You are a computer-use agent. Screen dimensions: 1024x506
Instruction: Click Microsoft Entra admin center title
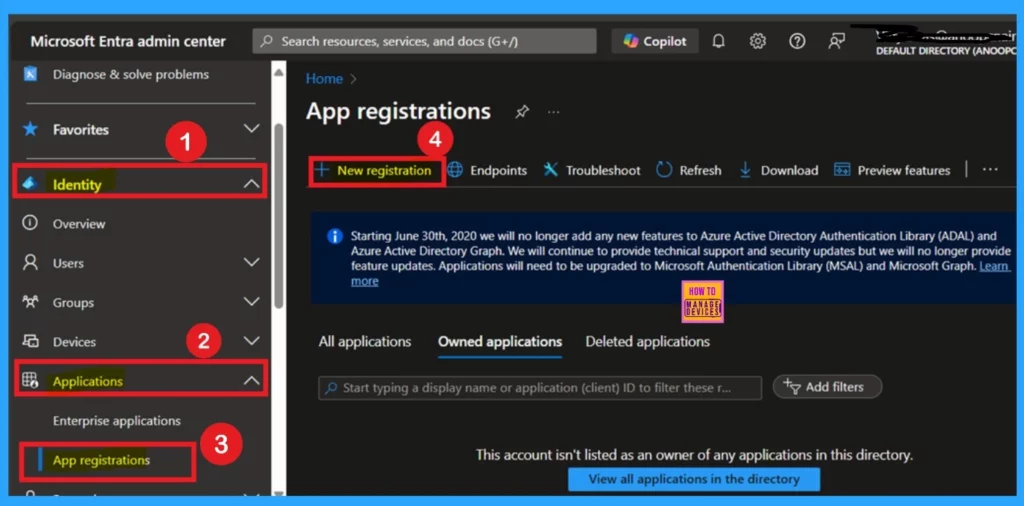[x=128, y=42]
